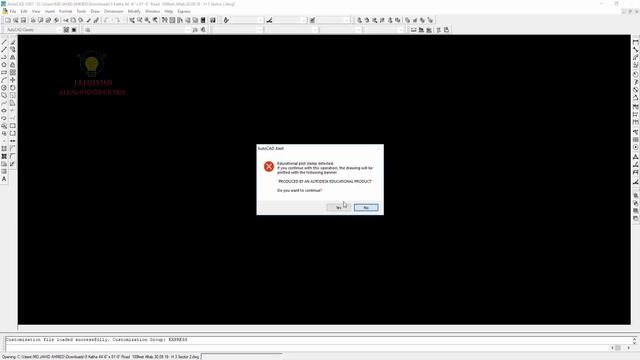Viewport: 640px width, 360px height.
Task: Open the Text Style dropdown
Action: click(x=260, y=20)
